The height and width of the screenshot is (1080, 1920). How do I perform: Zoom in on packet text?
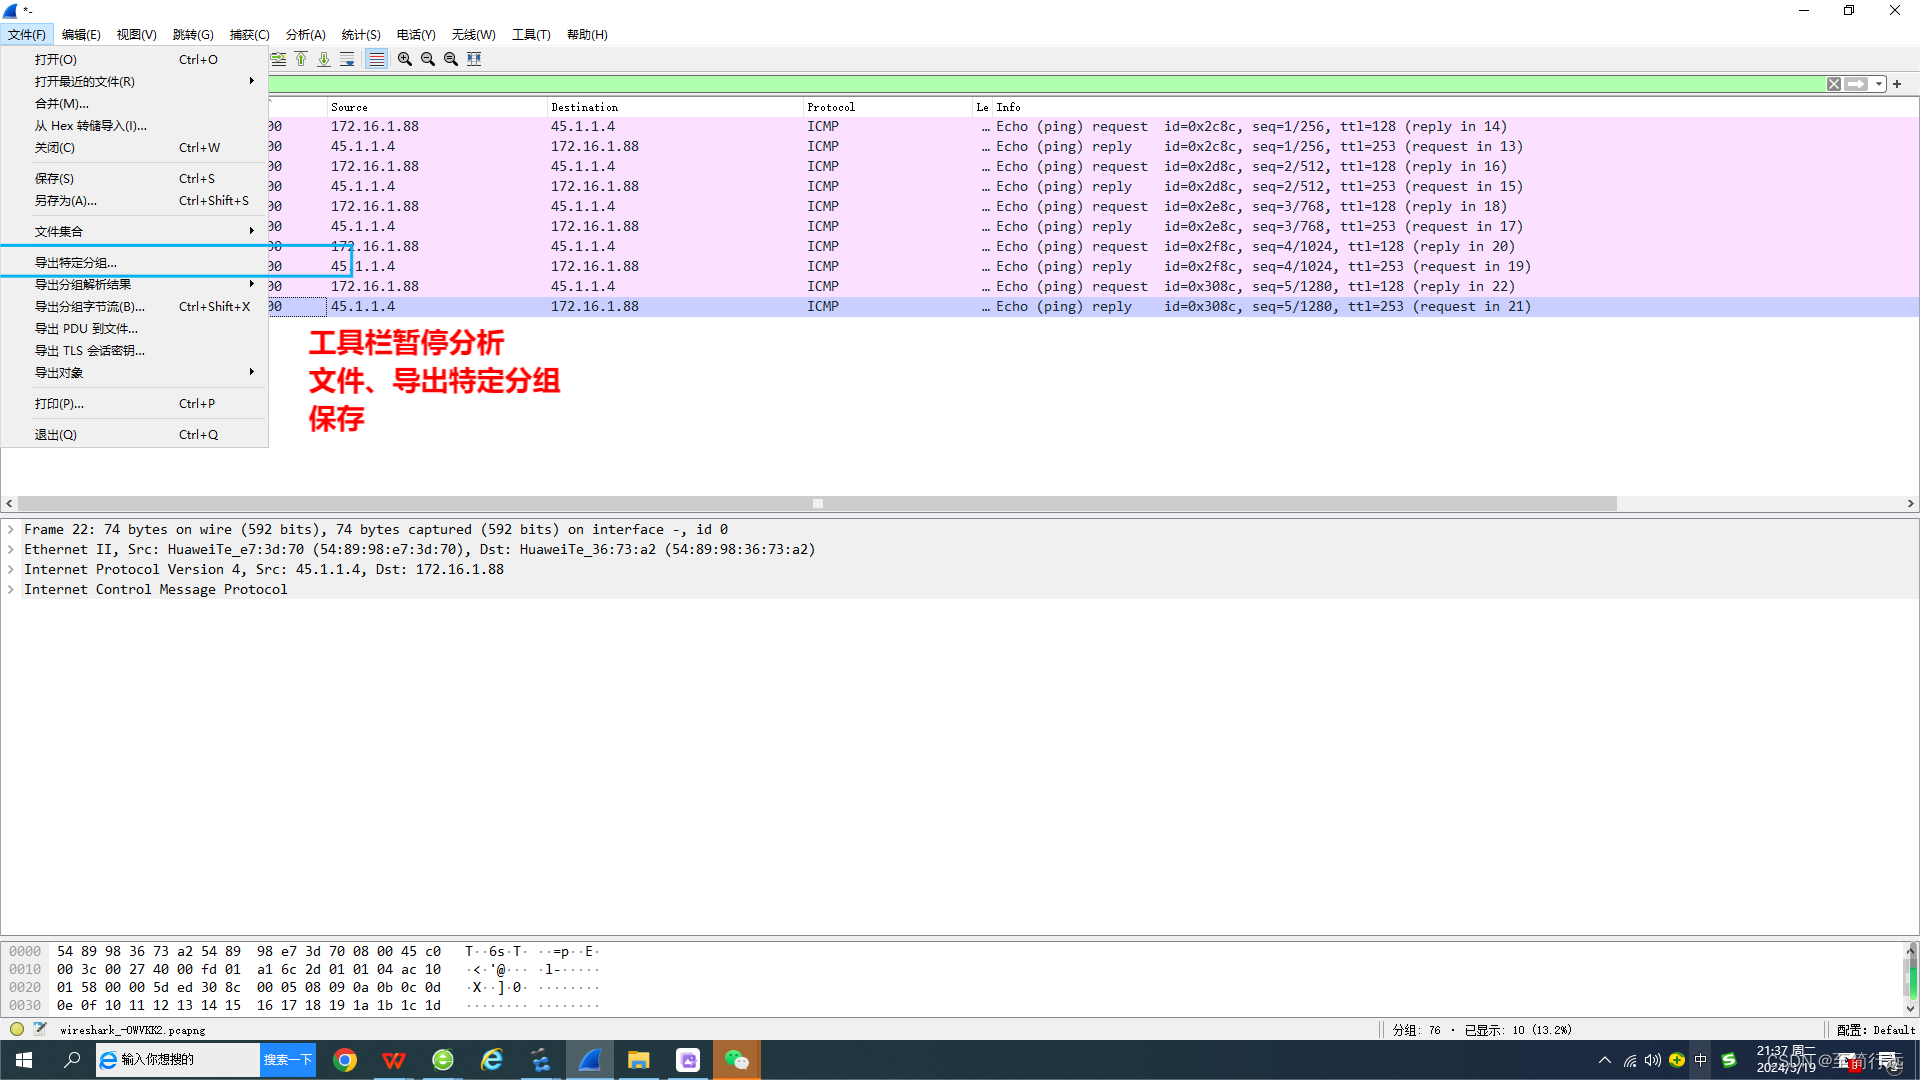click(405, 59)
